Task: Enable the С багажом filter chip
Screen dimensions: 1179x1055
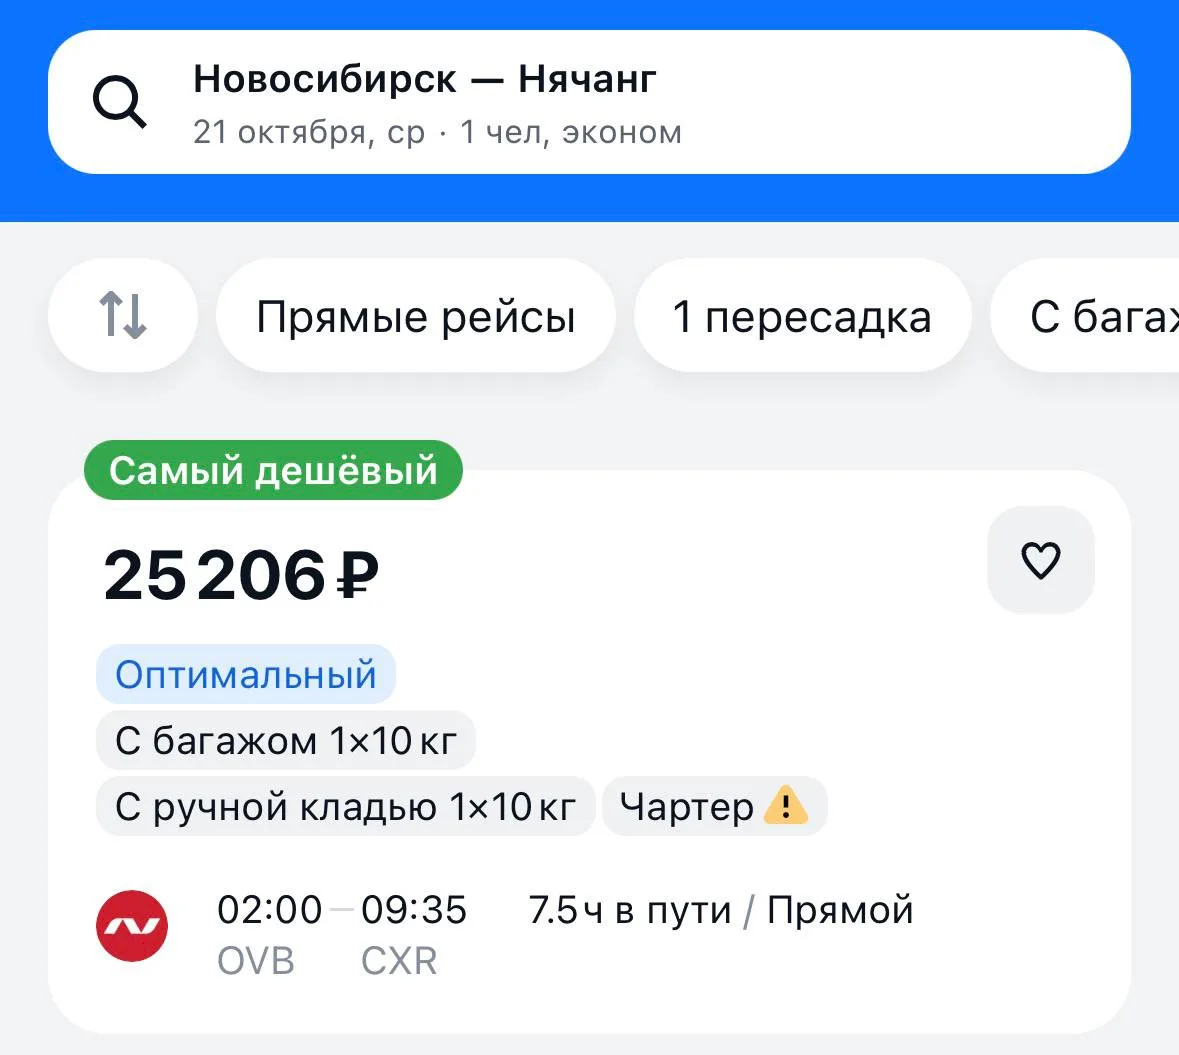Action: [x=1085, y=315]
